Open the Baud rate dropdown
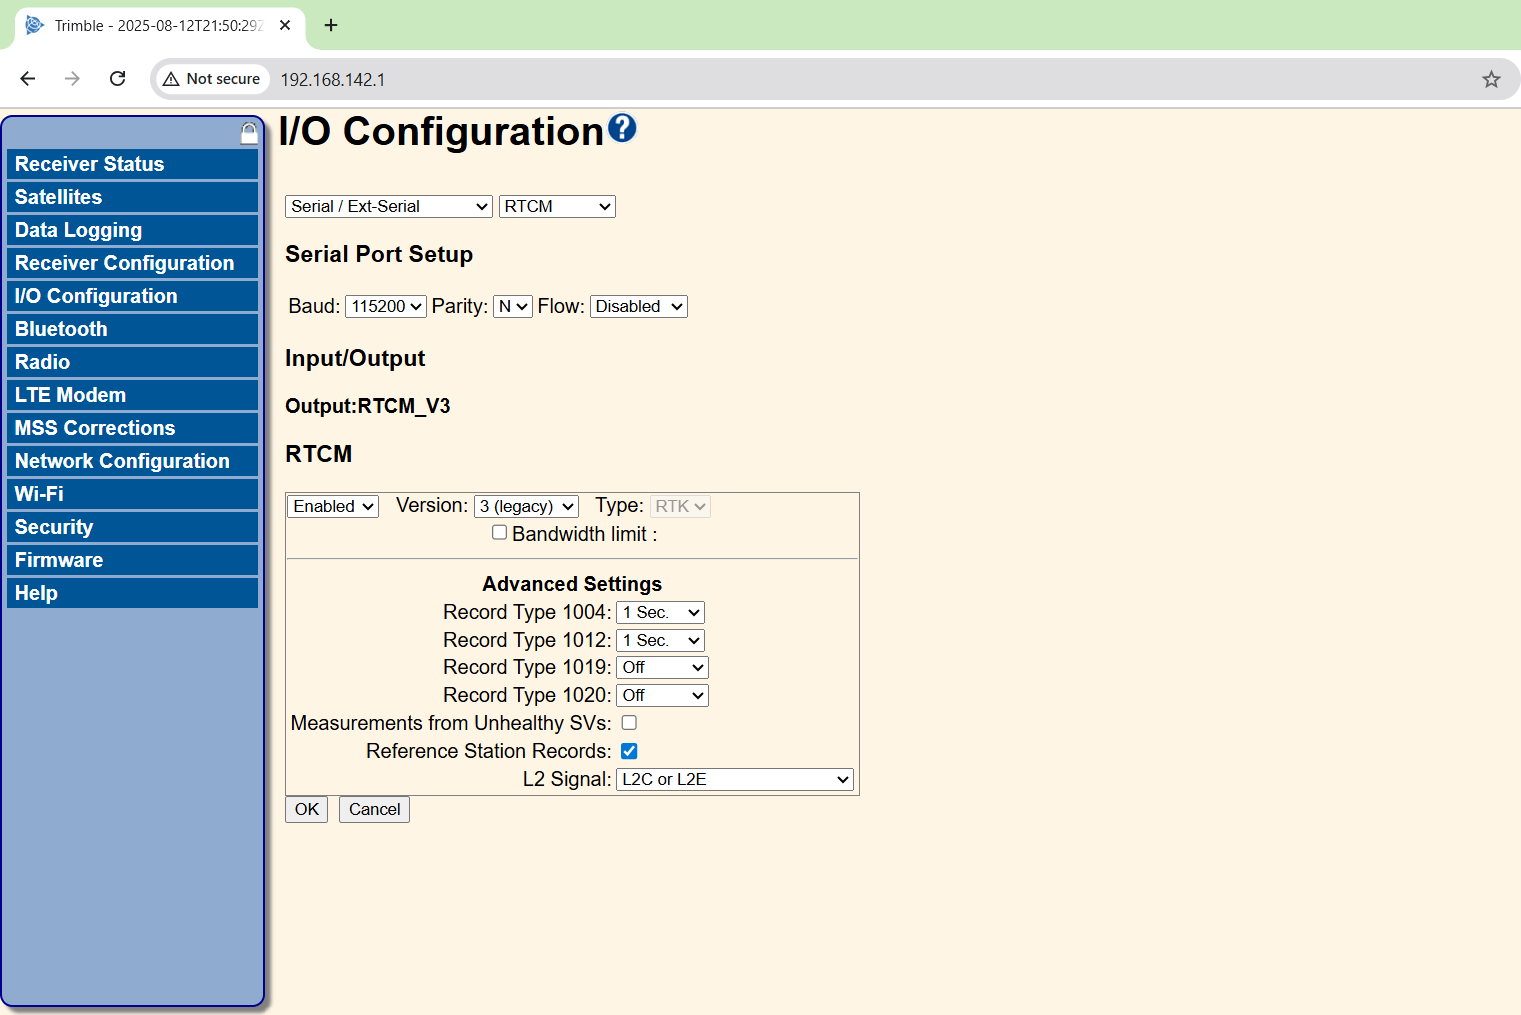The image size is (1521, 1015). click(x=386, y=306)
